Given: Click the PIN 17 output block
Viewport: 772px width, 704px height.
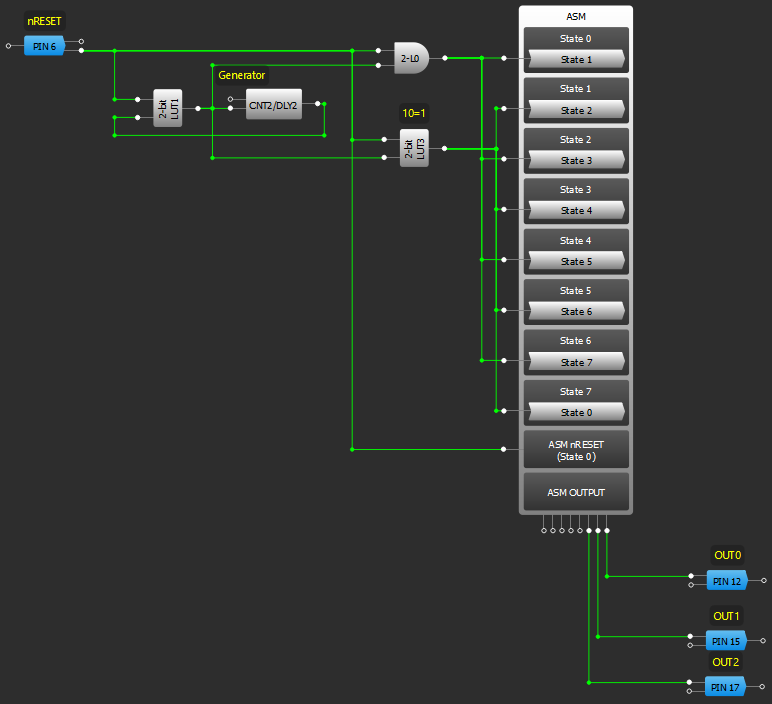Looking at the screenshot, I should pyautogui.click(x=727, y=687).
